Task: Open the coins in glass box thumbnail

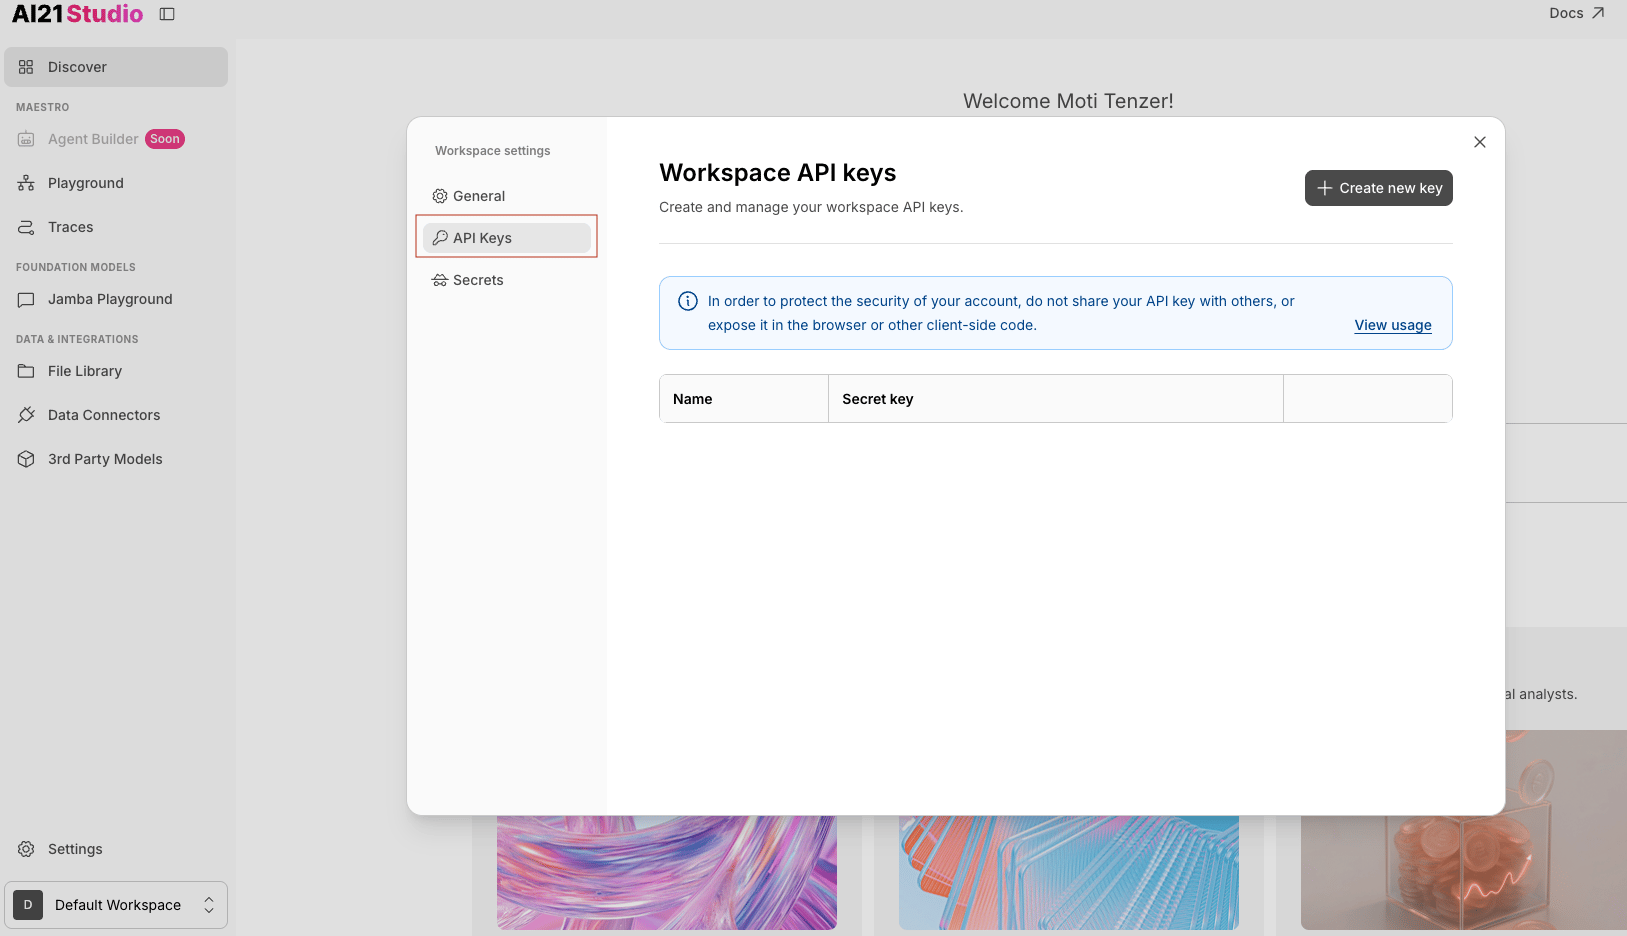Action: coord(1464,830)
